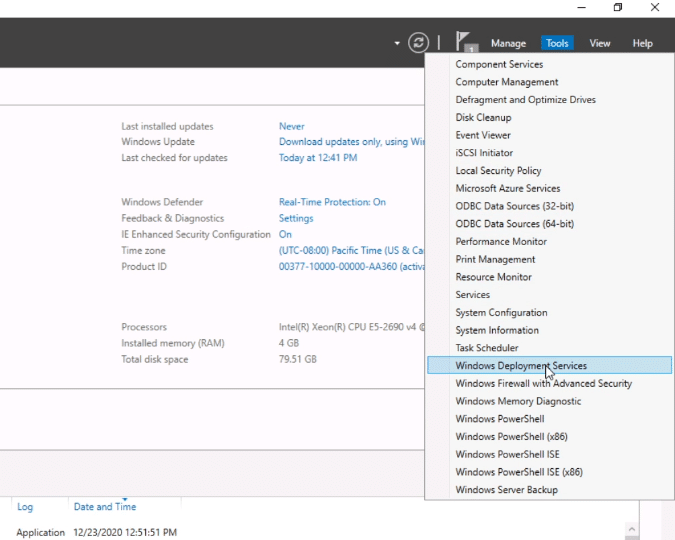Open Real-Time Protection: On link
This screenshot has height=540, width=675.
pyautogui.click(x=332, y=202)
